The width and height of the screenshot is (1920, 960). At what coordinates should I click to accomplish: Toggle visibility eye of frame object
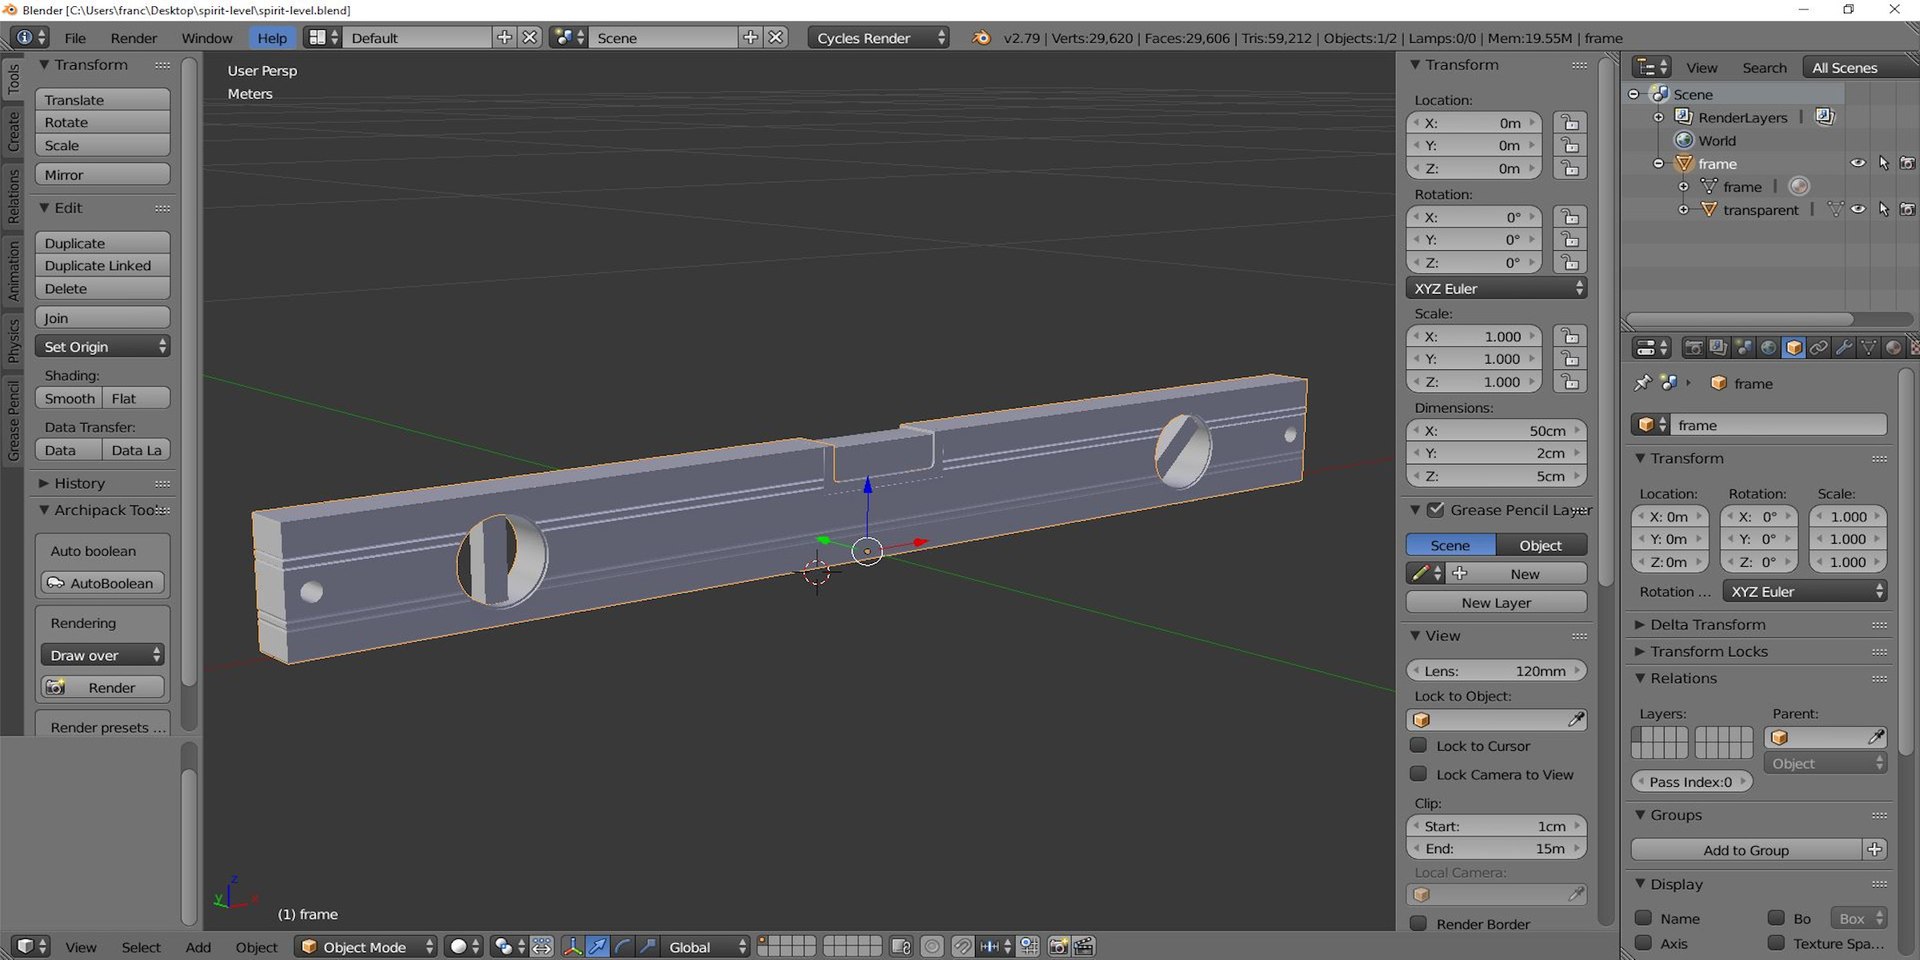click(x=1858, y=163)
